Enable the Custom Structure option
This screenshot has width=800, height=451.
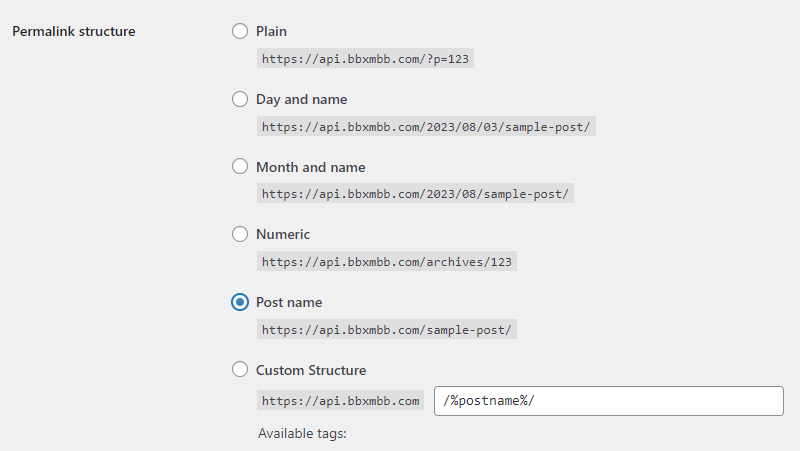(x=240, y=369)
